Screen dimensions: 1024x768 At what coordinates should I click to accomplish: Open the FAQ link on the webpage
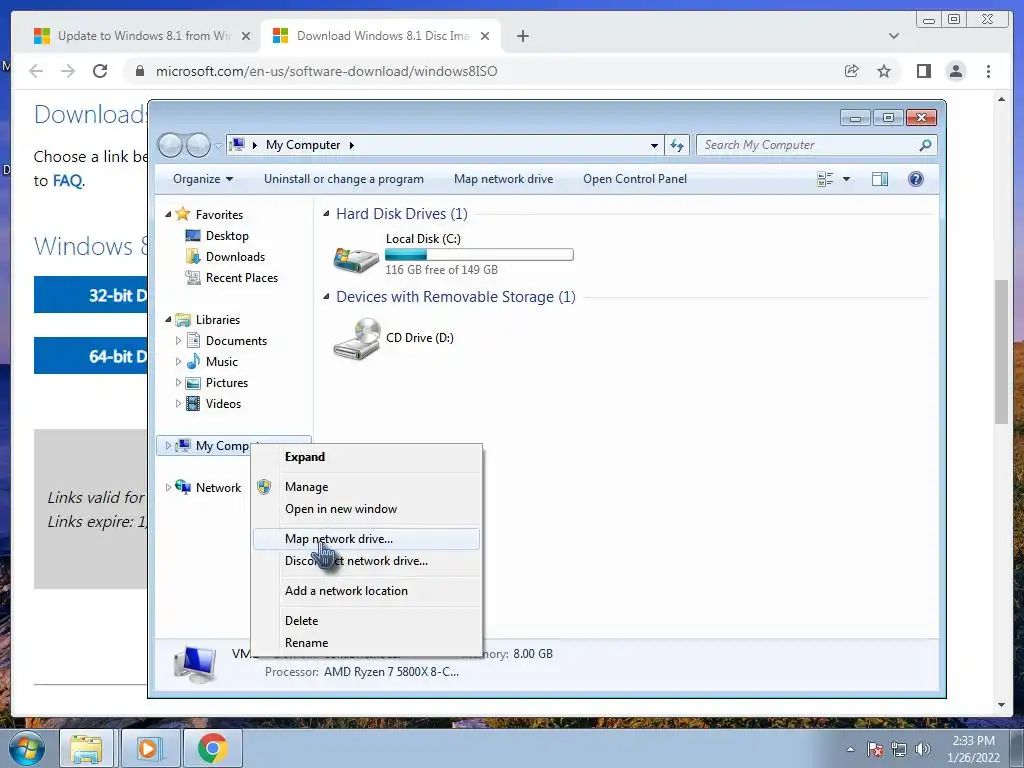point(67,180)
